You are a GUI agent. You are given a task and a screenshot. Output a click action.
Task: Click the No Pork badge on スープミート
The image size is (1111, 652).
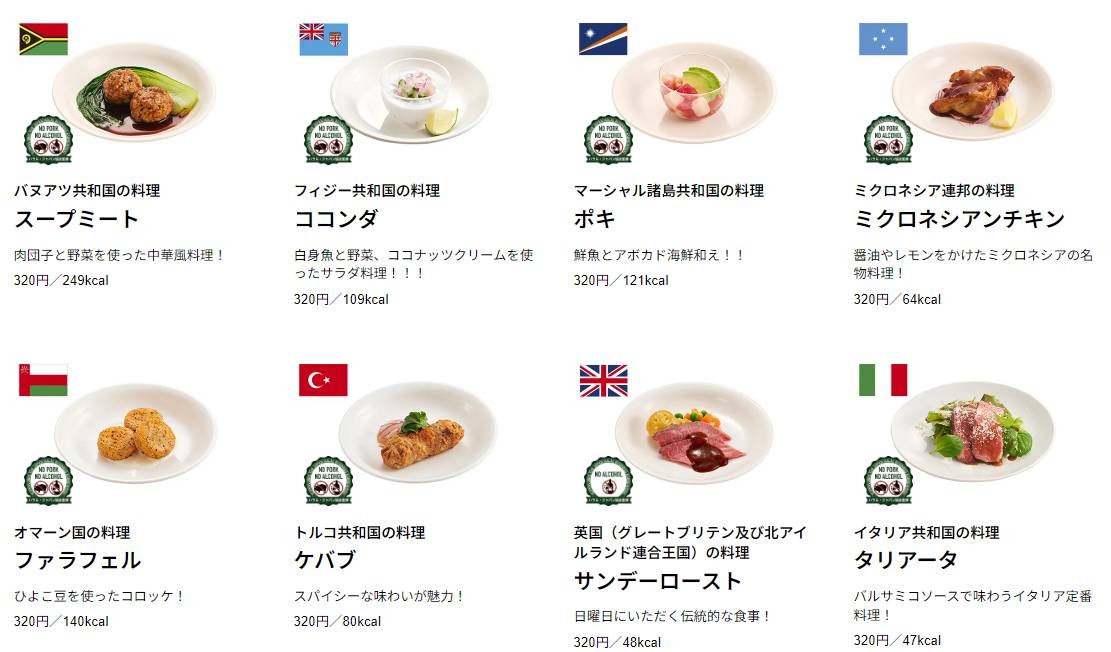pos(48,140)
